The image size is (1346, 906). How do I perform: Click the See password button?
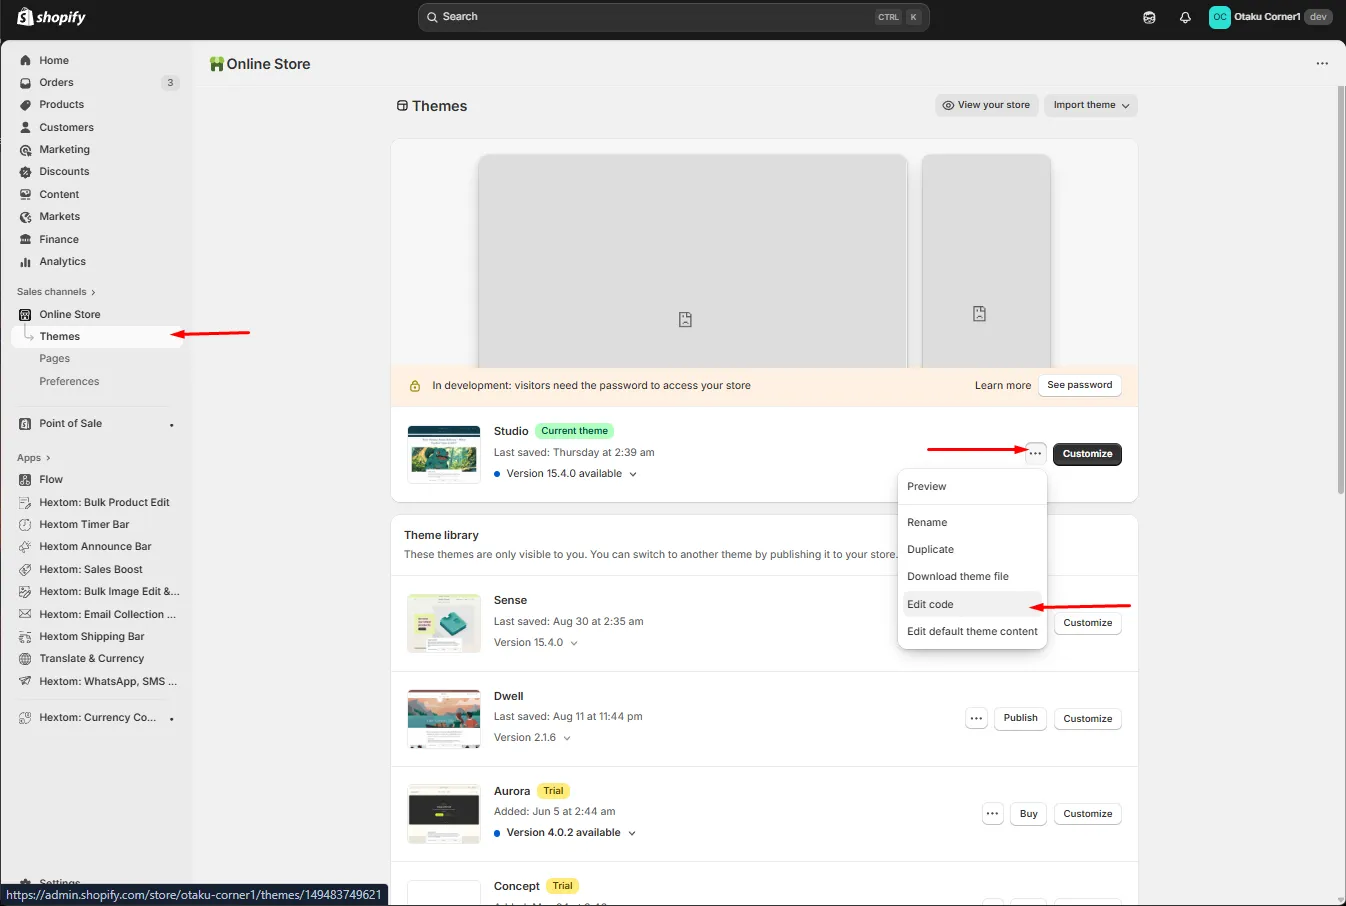click(x=1079, y=385)
